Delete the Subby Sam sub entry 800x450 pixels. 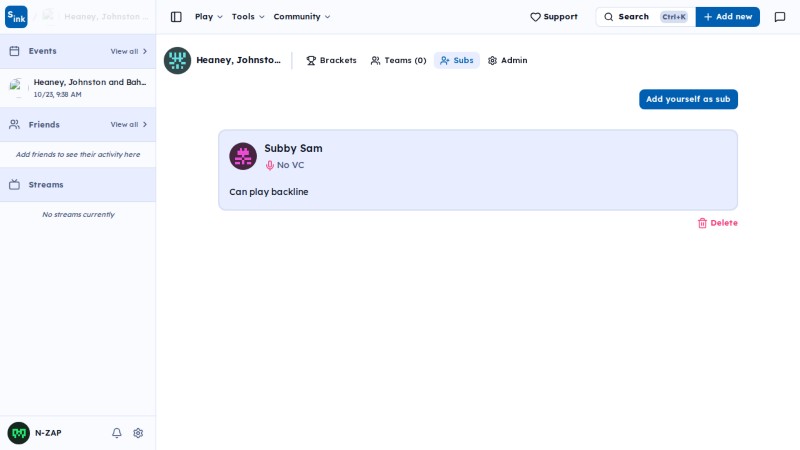pyautogui.click(x=717, y=223)
